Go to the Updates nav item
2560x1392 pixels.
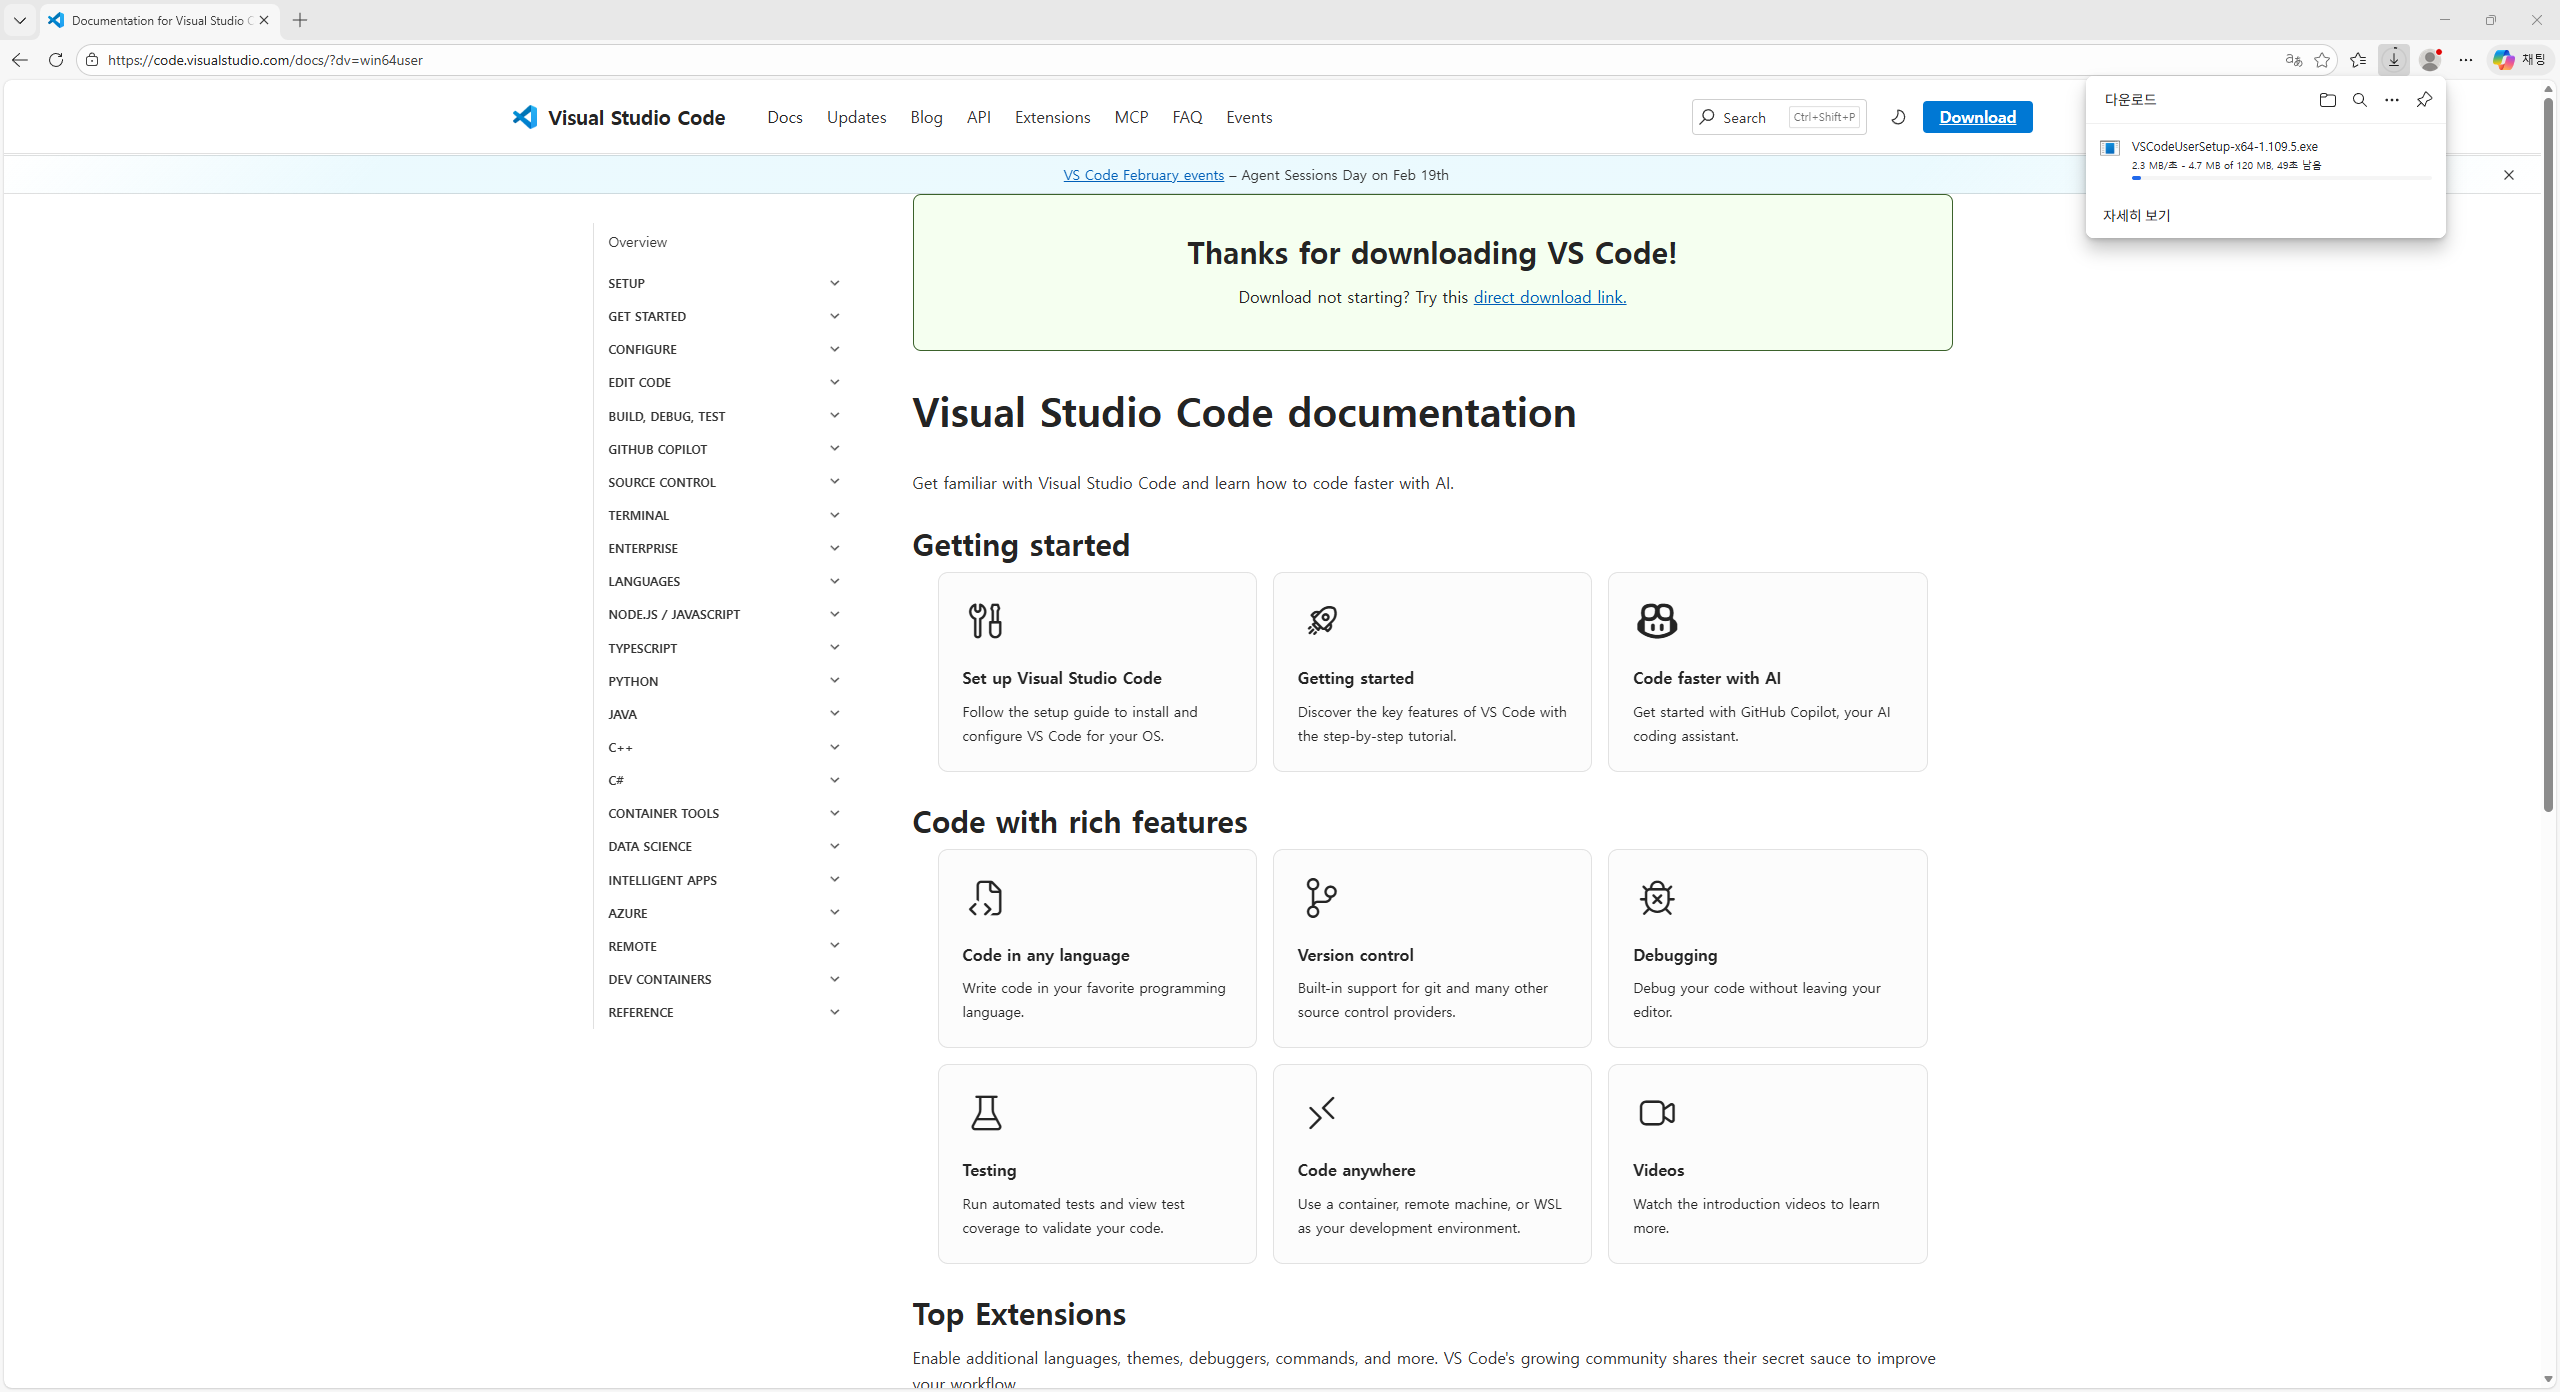856,117
